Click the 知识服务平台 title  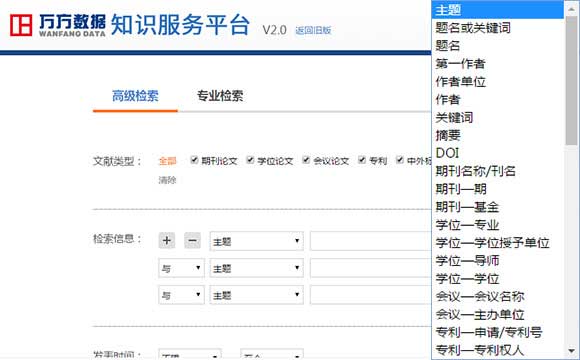coord(181,25)
